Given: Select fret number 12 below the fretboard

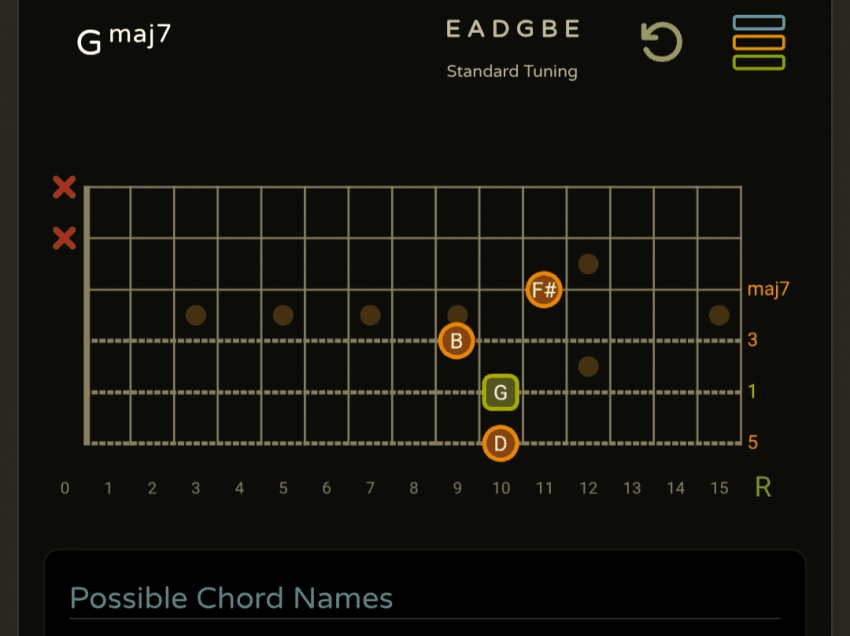Looking at the screenshot, I should (x=588, y=488).
